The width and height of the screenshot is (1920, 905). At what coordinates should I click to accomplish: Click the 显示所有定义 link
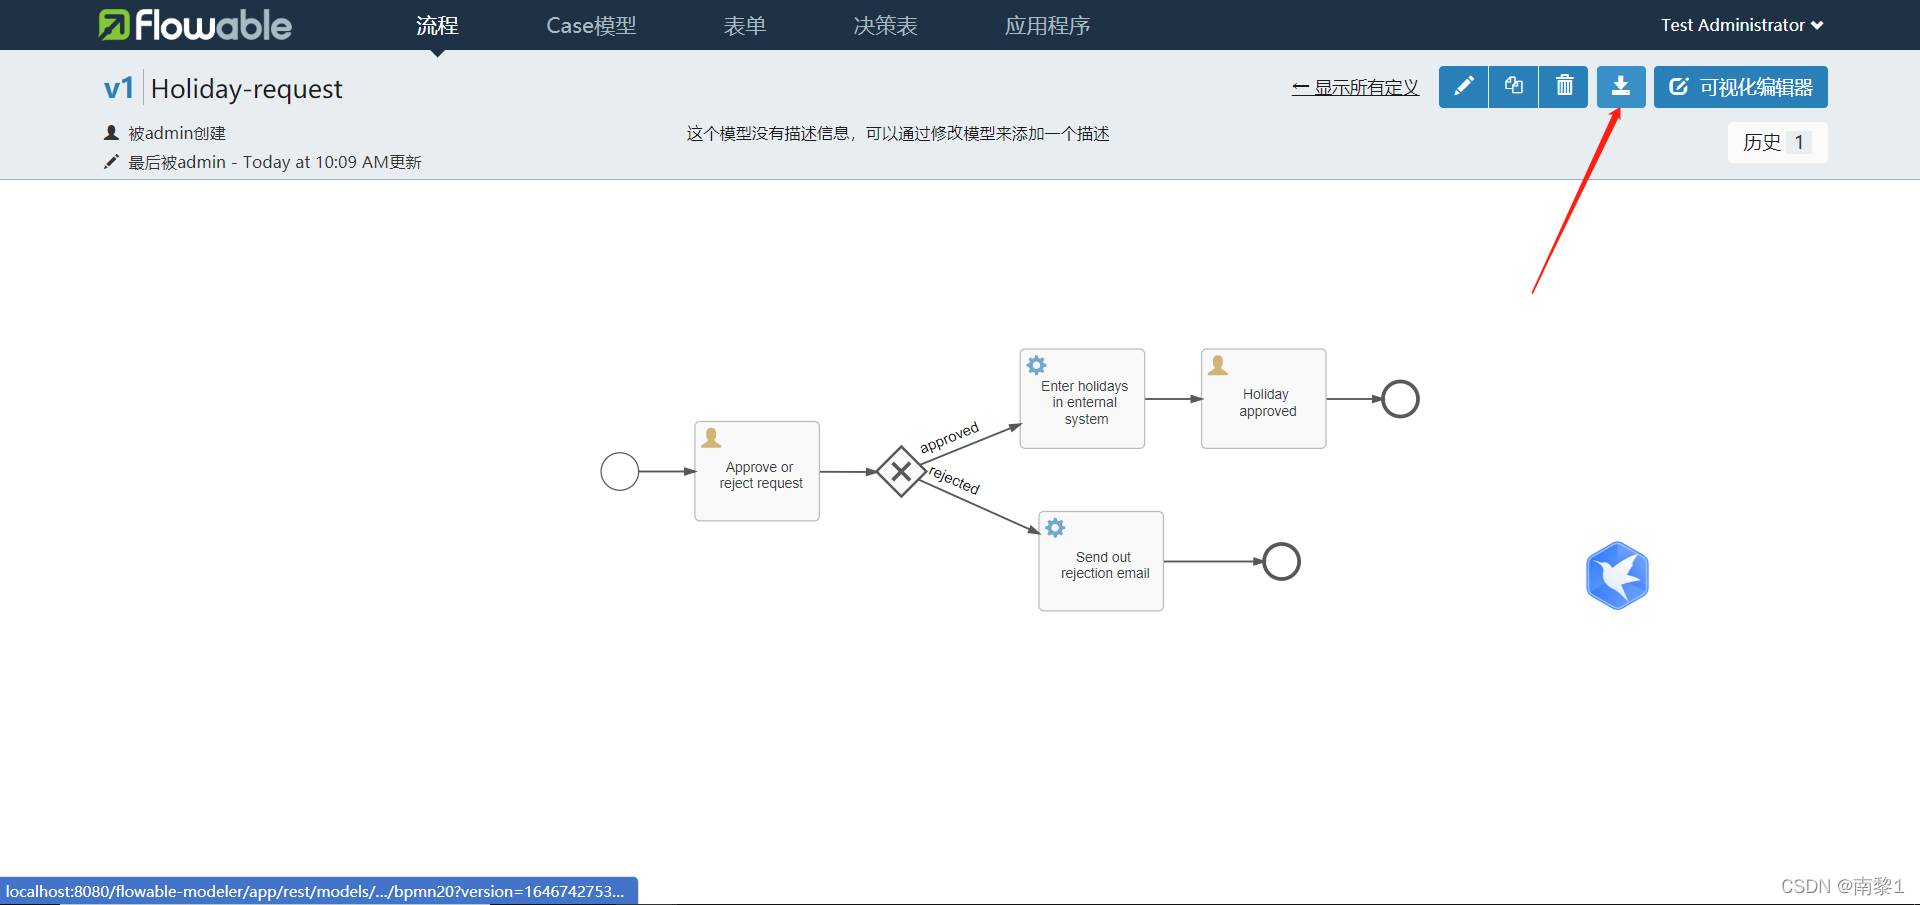(x=1355, y=87)
